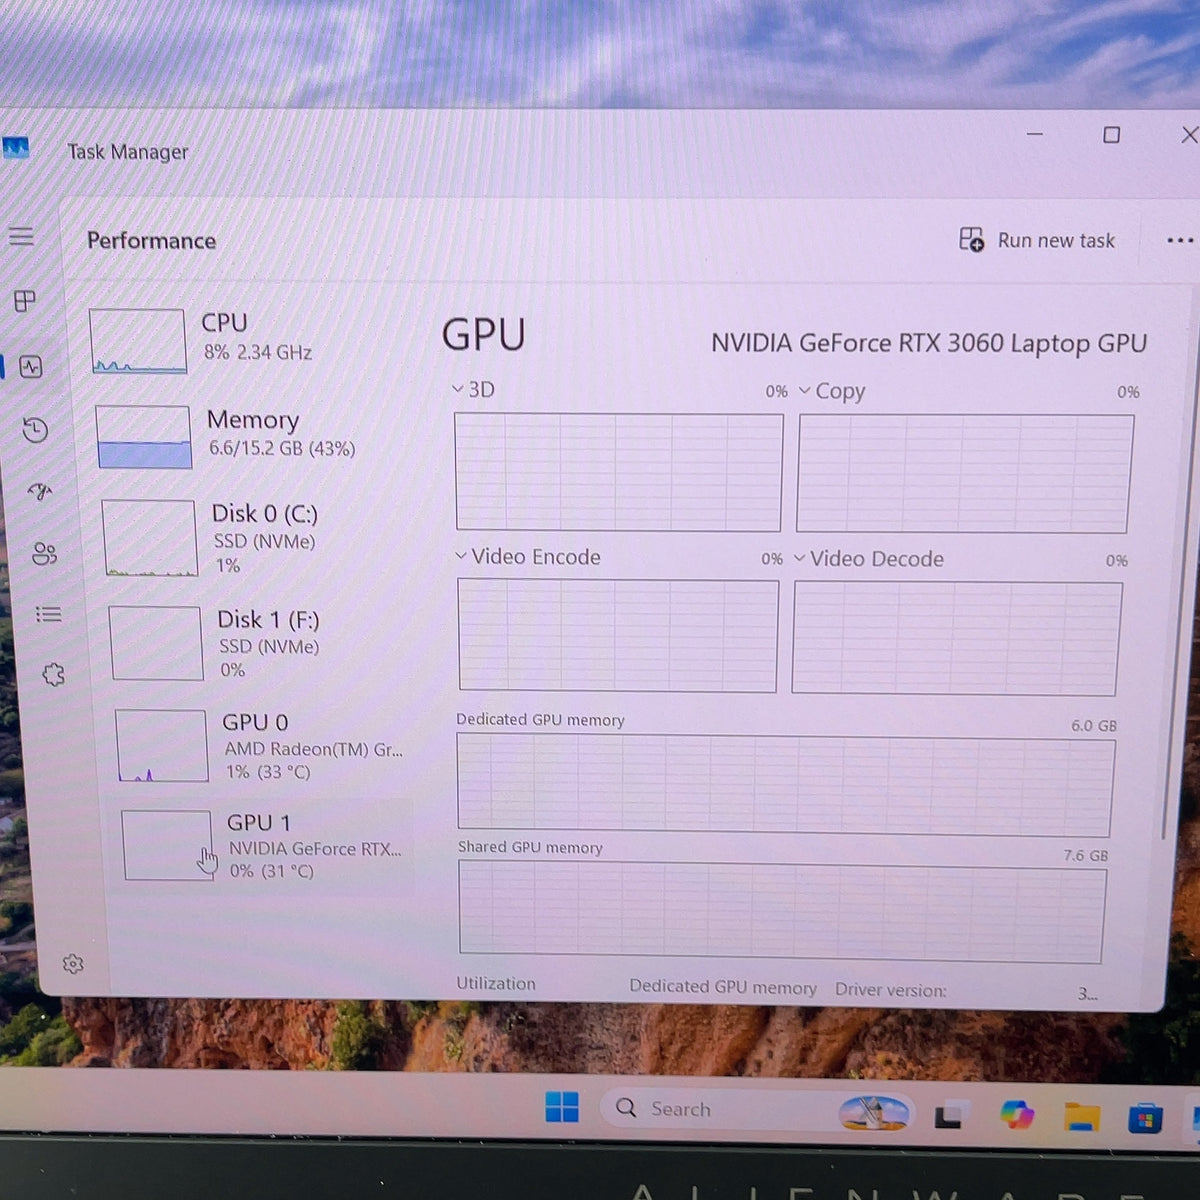This screenshot has width=1200, height=1200.
Task: Click the Disk 0 graph thumbnail
Action: (149, 538)
